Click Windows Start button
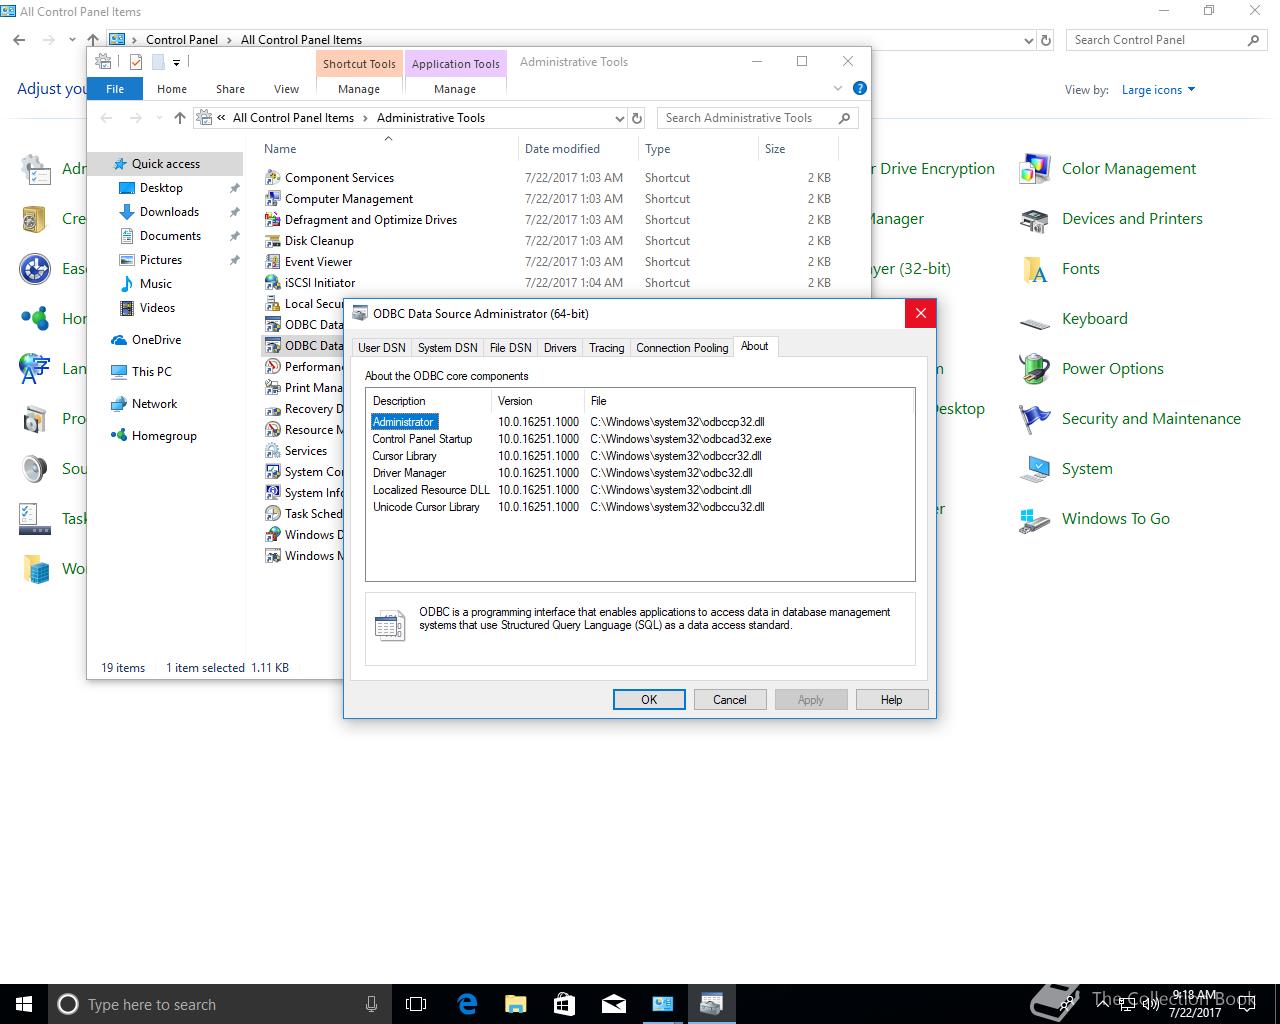Screen dimensions: 1280x1024 (x=24, y=1004)
